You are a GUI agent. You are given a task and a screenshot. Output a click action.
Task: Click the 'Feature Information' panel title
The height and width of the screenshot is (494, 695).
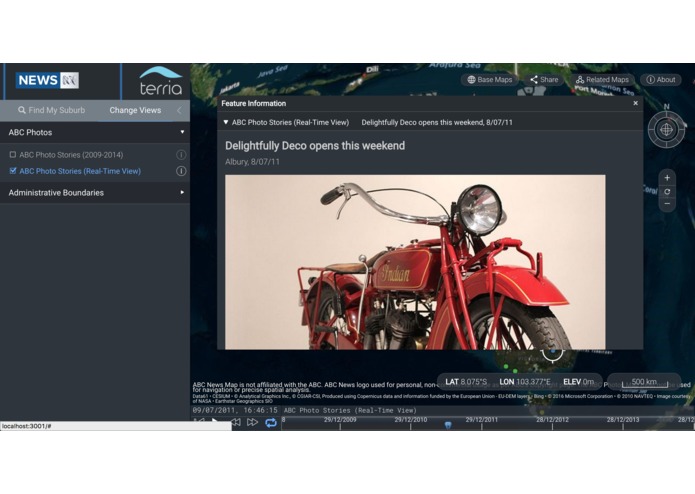click(x=254, y=103)
